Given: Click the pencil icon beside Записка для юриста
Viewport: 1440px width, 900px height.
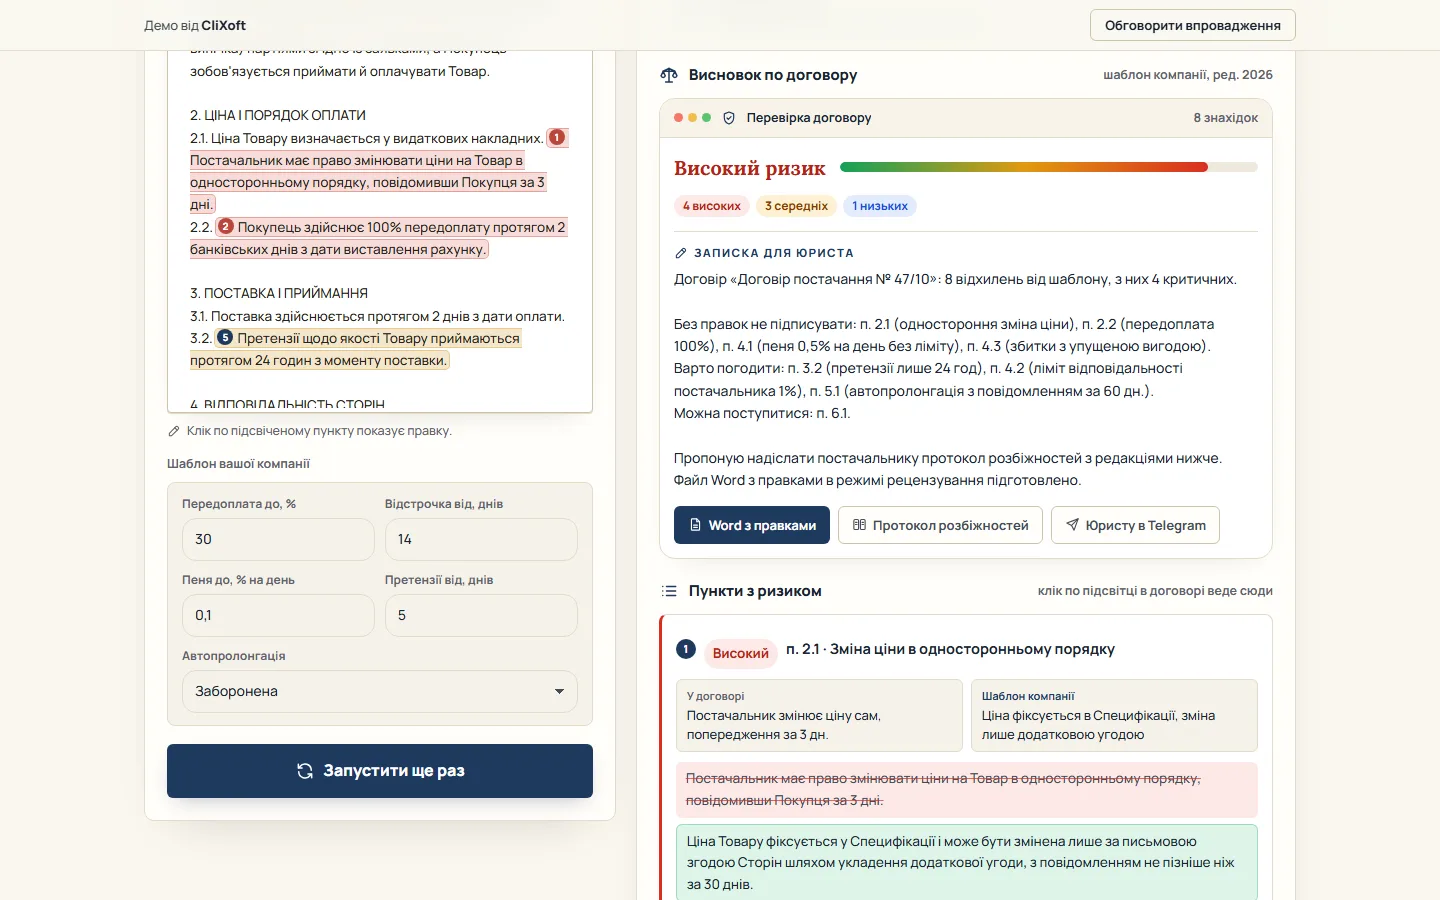Looking at the screenshot, I should click(681, 253).
